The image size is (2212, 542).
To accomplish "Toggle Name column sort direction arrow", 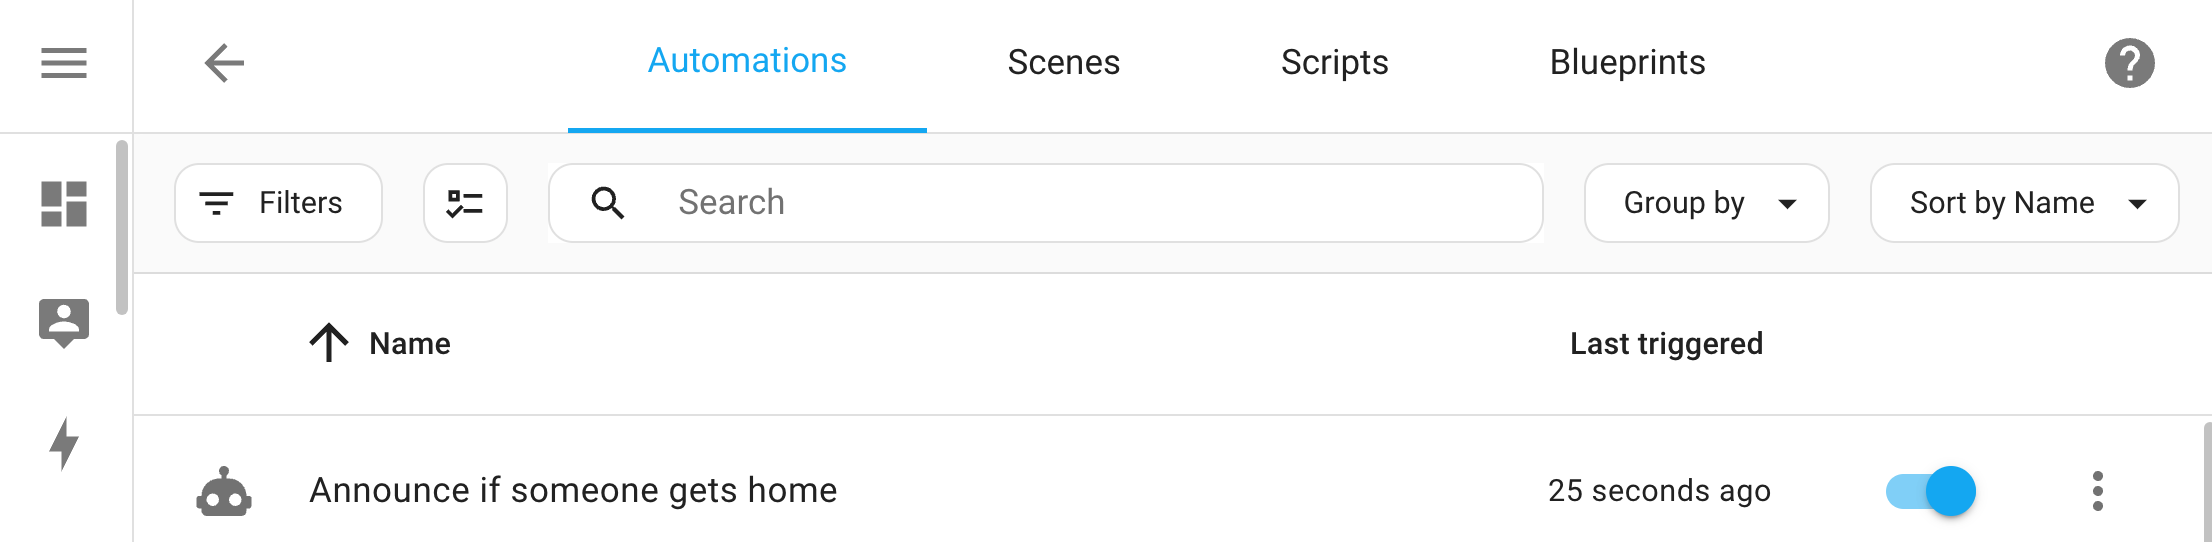I will coord(329,343).
